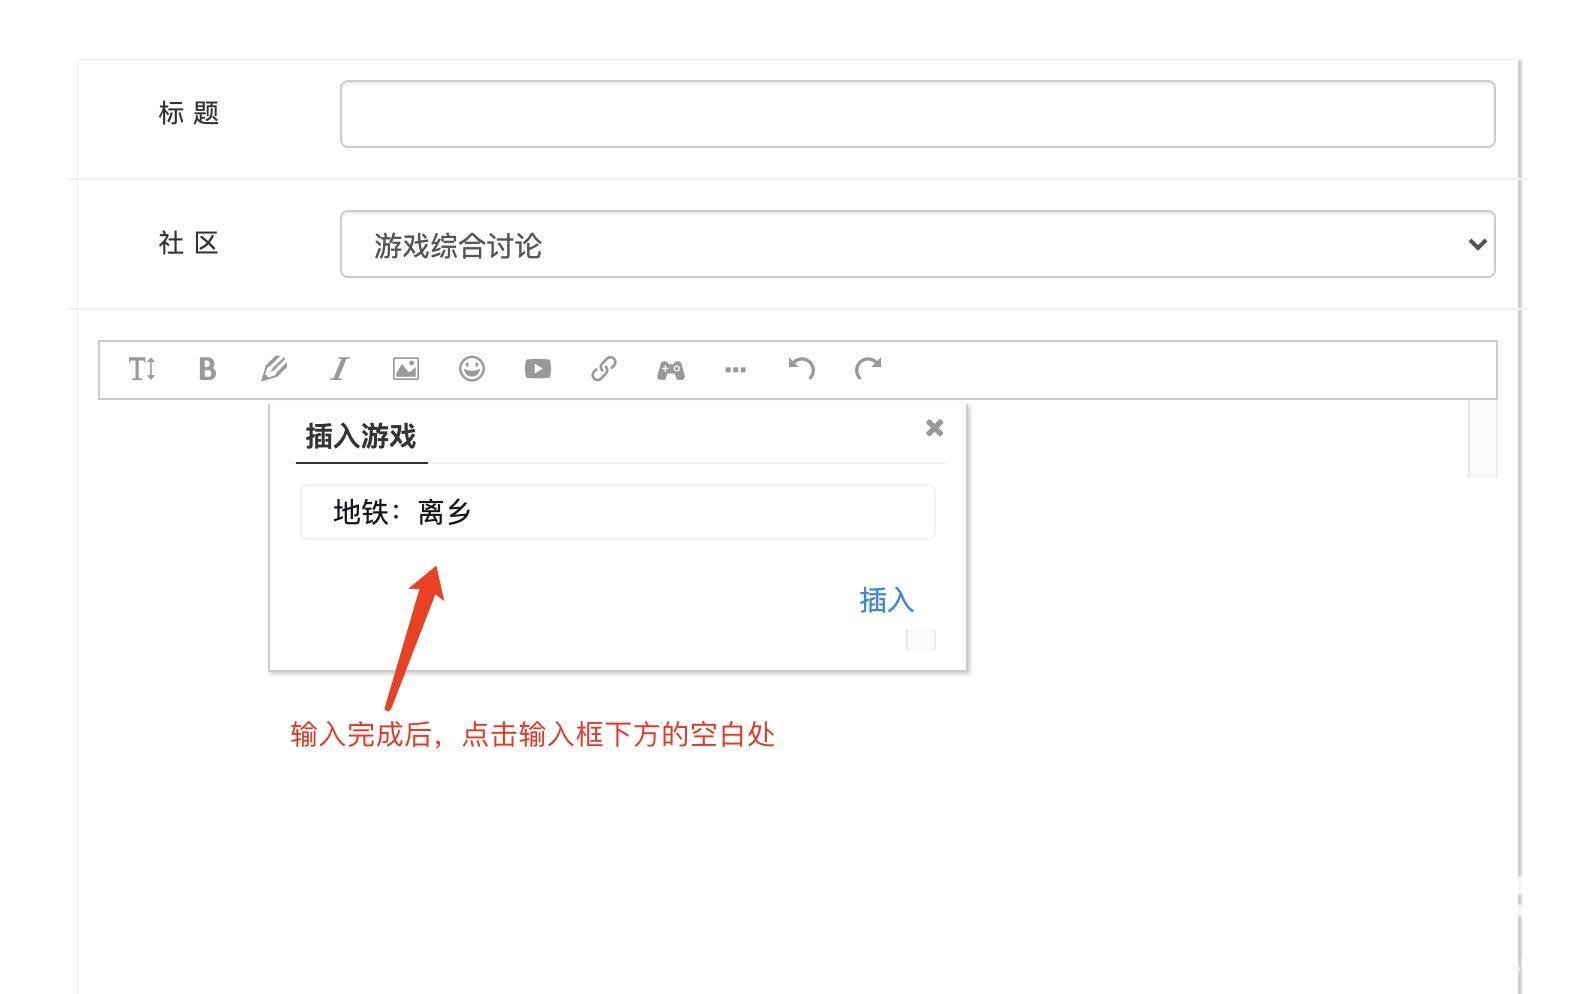Screen dimensions: 1576x994
Task: Click the insert video icon
Action: [537, 369]
